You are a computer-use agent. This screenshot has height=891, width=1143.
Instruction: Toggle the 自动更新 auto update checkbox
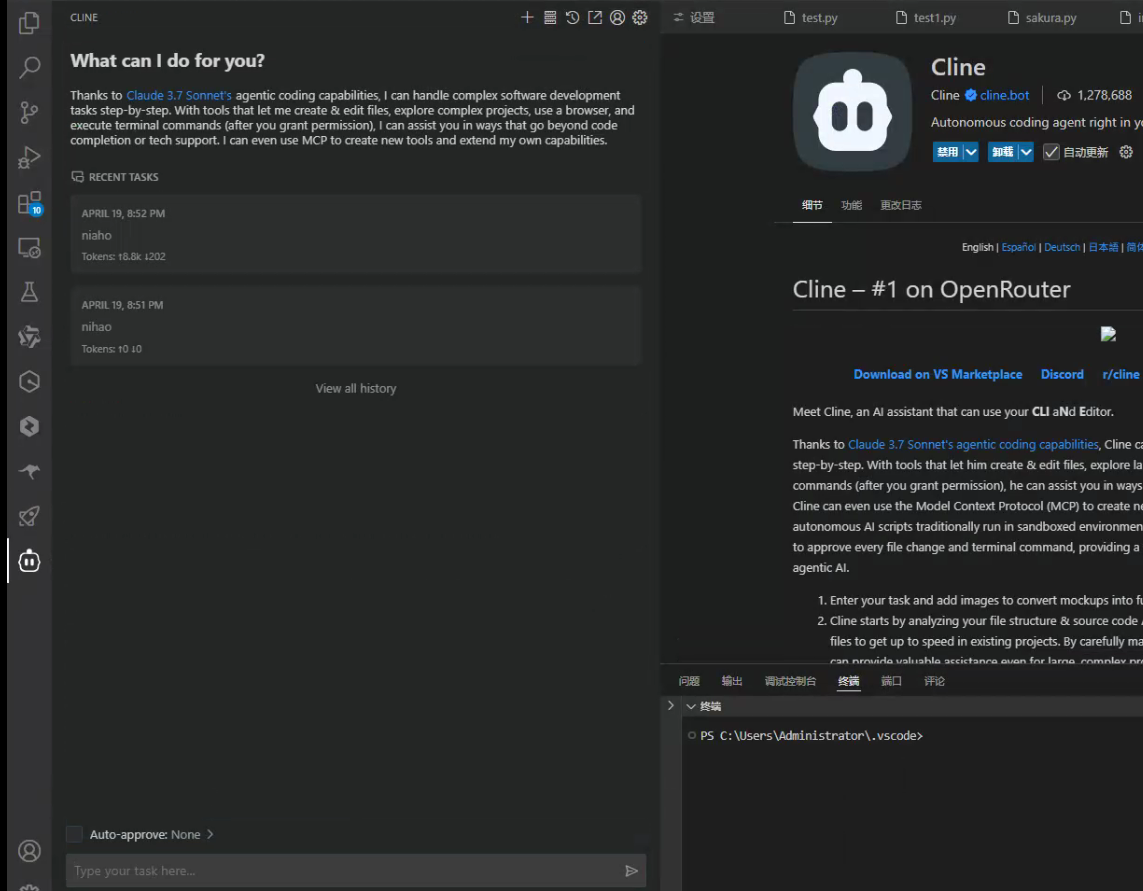pos(1050,152)
